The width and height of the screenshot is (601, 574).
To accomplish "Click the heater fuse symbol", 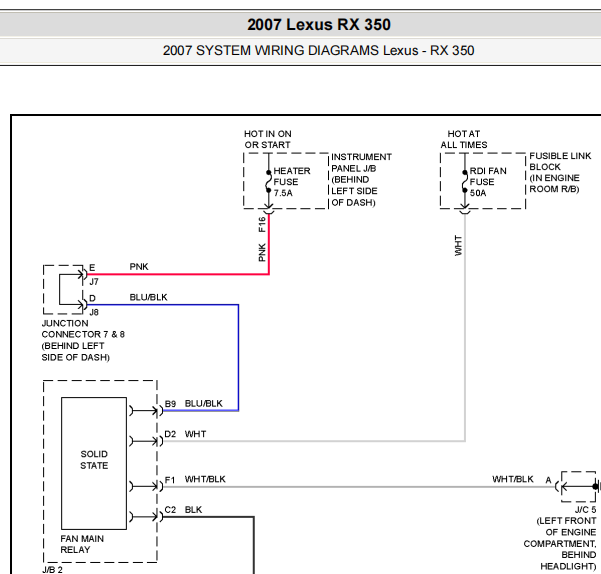I will [269, 182].
